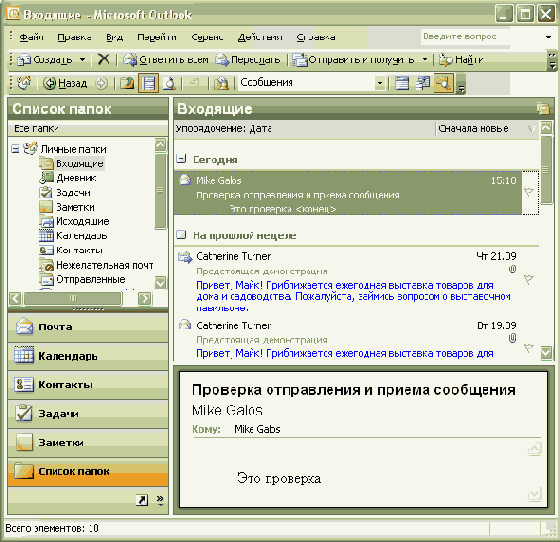Open the Контакты navigation pane button
Screen dimensions: 560x542
pos(88,385)
